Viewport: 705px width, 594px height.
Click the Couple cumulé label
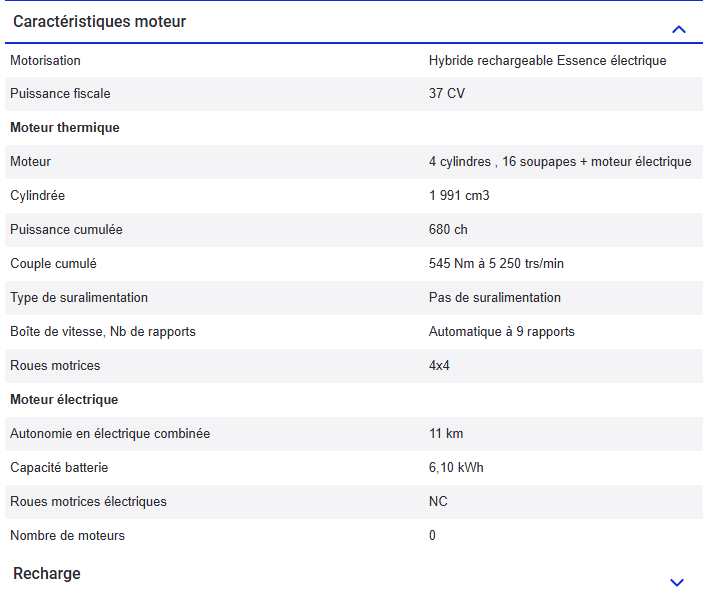53,264
